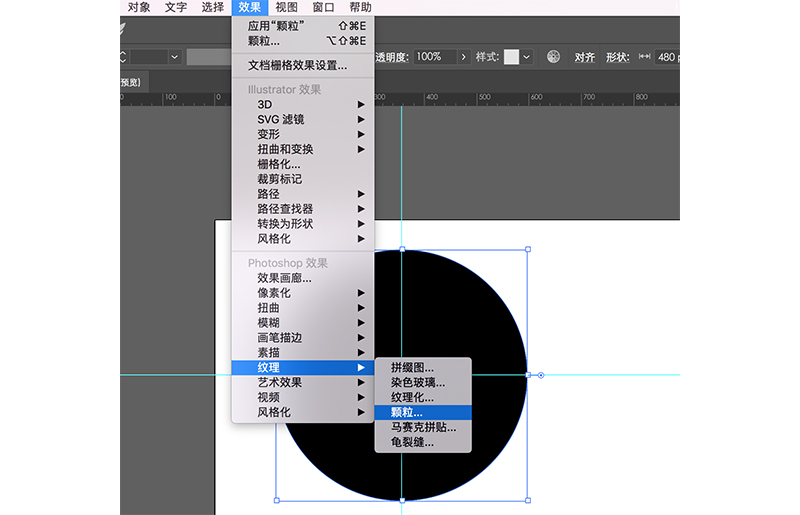The width and height of the screenshot is (800, 515).
Task: Open the 对象 menu in menu bar
Action: click(x=139, y=7)
